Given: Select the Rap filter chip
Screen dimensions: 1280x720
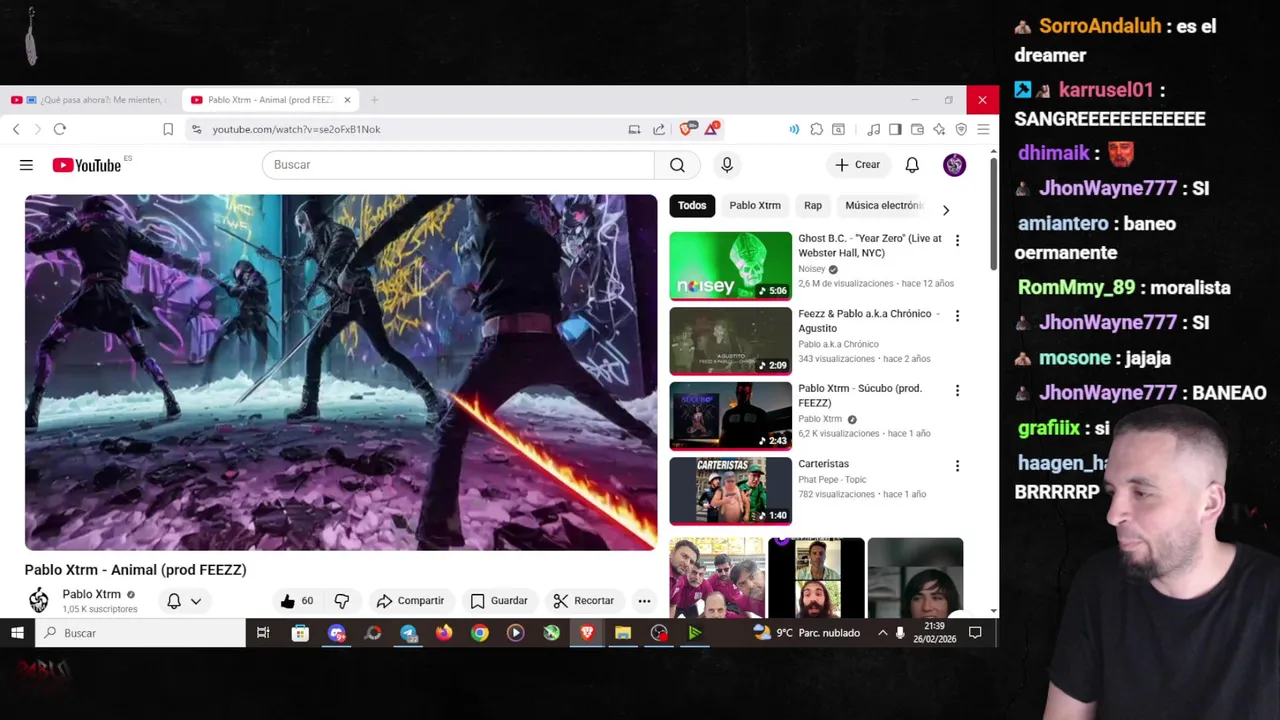Looking at the screenshot, I should [813, 205].
